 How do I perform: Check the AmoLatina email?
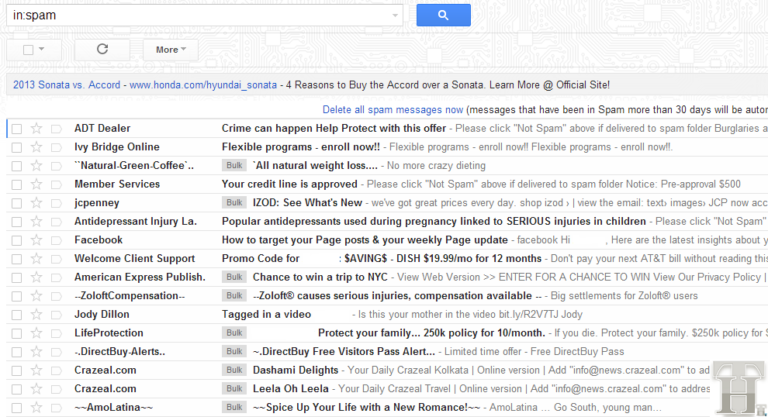click(17, 408)
